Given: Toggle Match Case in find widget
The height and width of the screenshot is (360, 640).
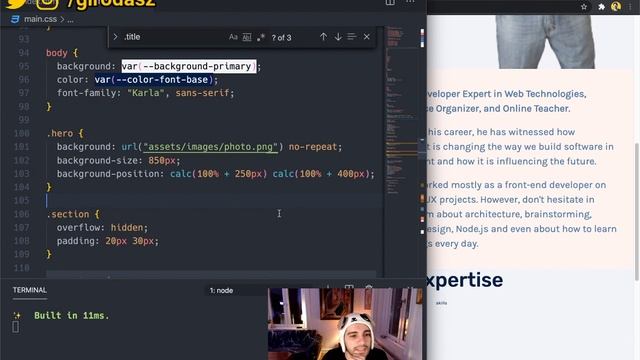Looking at the screenshot, I should (233, 37).
